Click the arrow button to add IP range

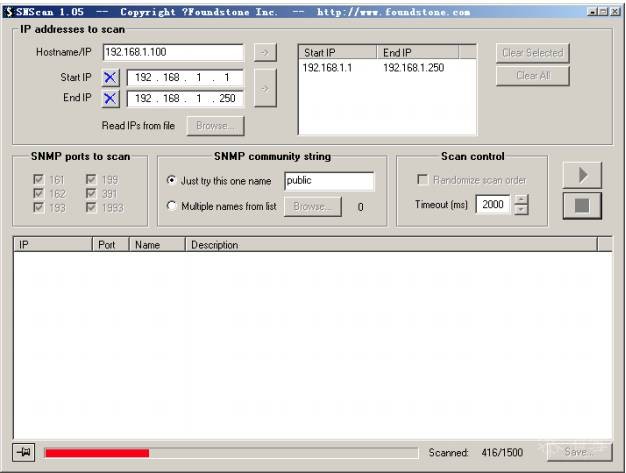tap(264, 88)
